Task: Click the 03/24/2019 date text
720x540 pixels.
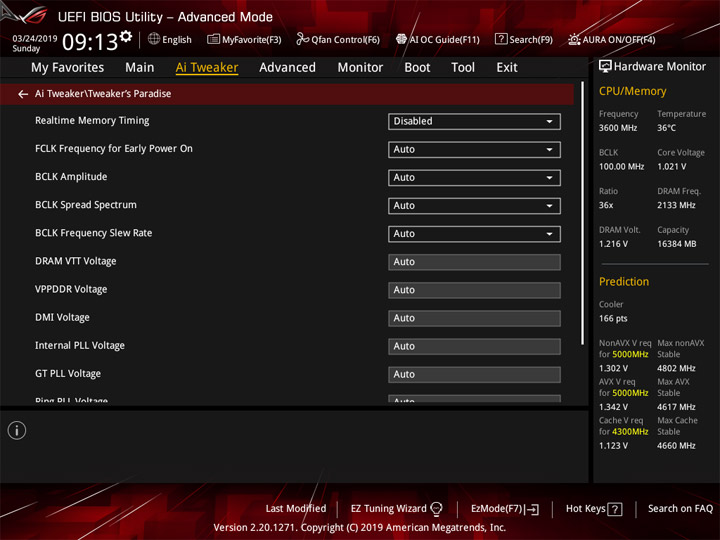Action: (x=34, y=39)
